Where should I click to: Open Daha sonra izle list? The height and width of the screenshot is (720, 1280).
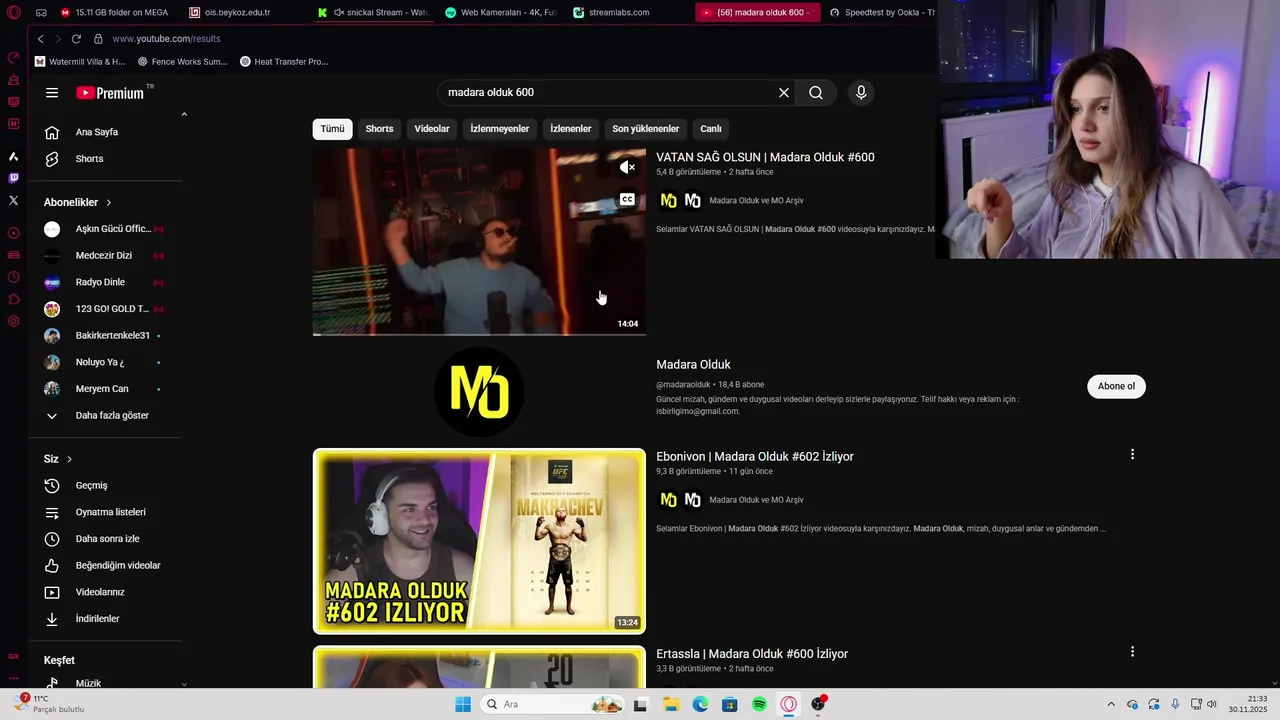[105, 539]
